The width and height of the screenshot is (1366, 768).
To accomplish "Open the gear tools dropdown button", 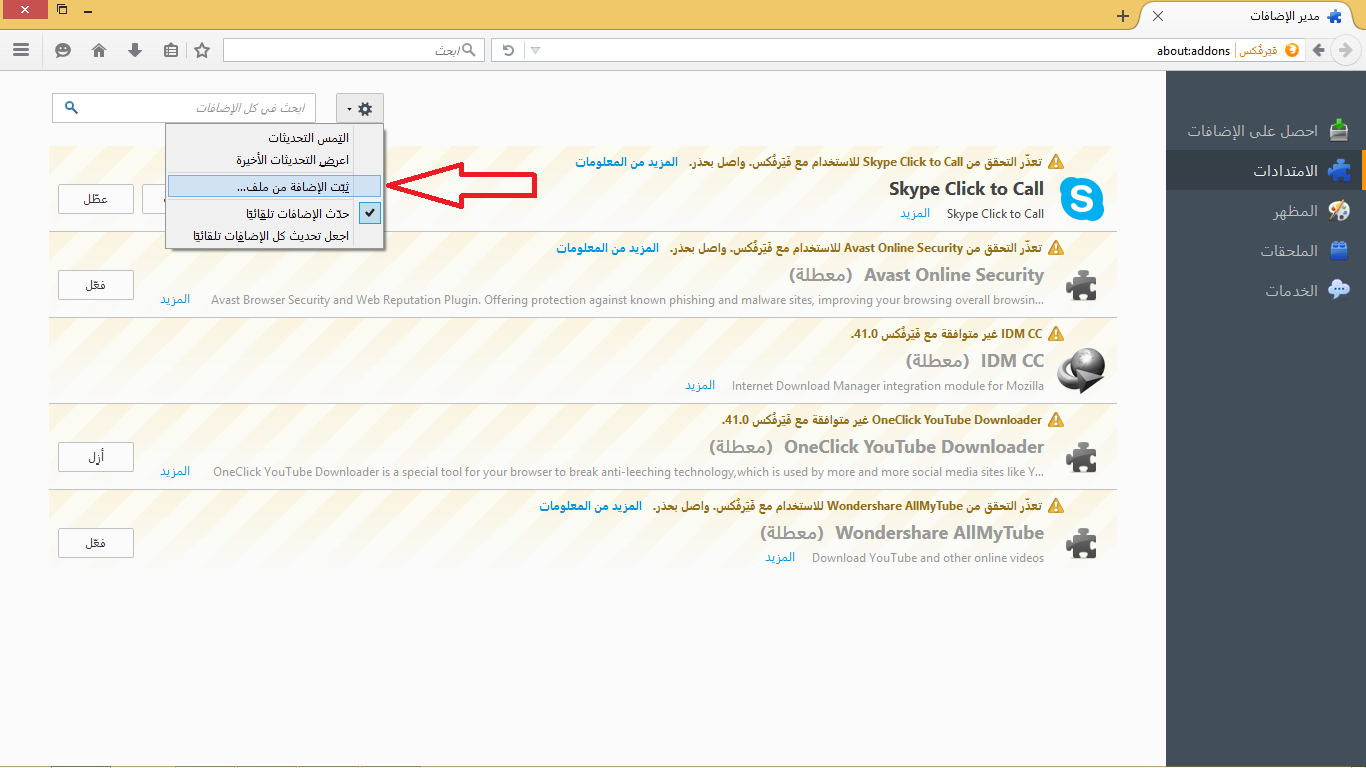I will [360, 108].
